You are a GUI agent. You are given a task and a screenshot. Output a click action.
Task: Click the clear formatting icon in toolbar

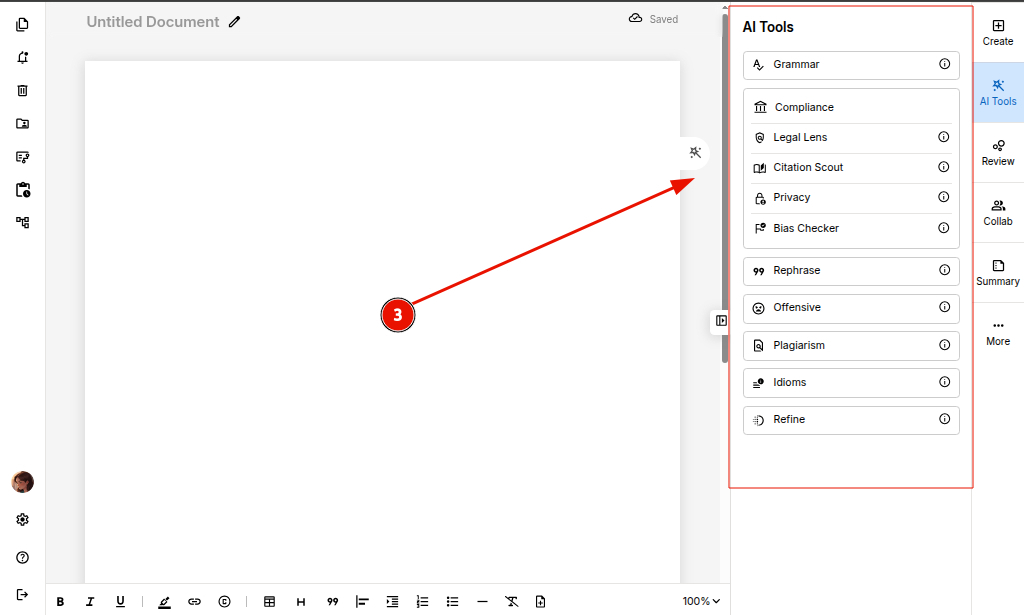[511, 601]
